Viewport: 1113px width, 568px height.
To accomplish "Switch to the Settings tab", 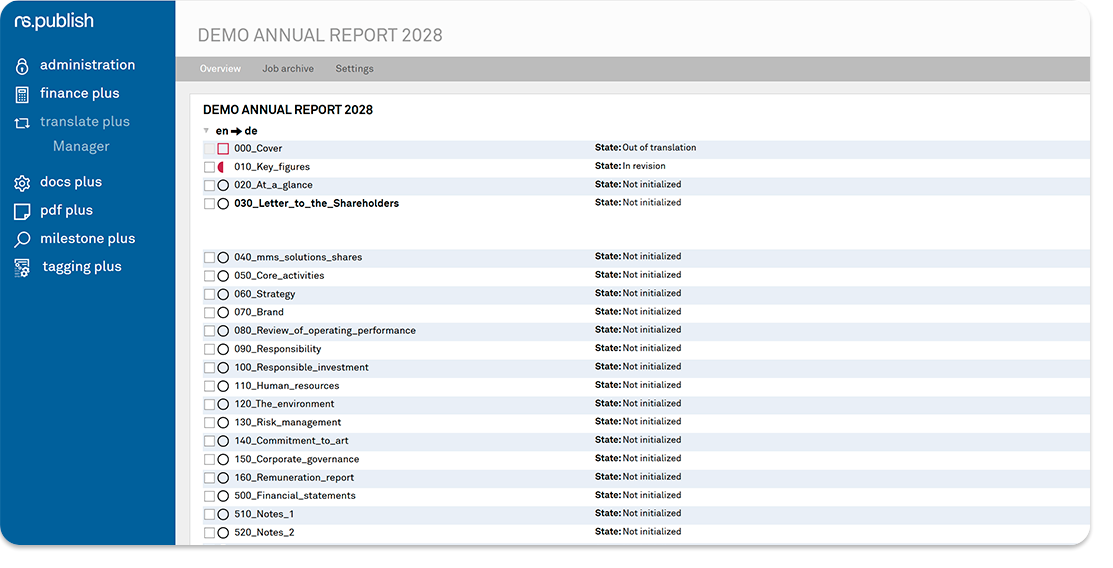I will 354,69.
